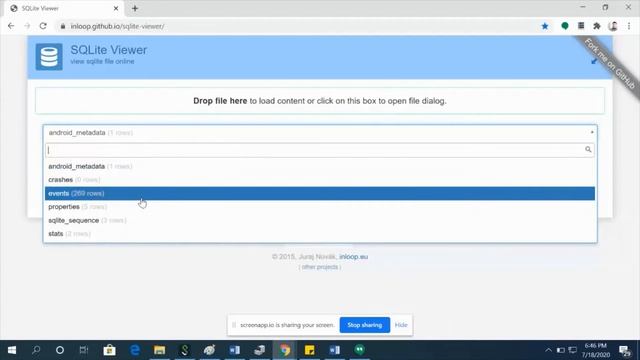Image resolution: width=640 pixels, height=360 pixels.
Task: Switch to Chrome on the taskbar
Action: click(x=285, y=350)
